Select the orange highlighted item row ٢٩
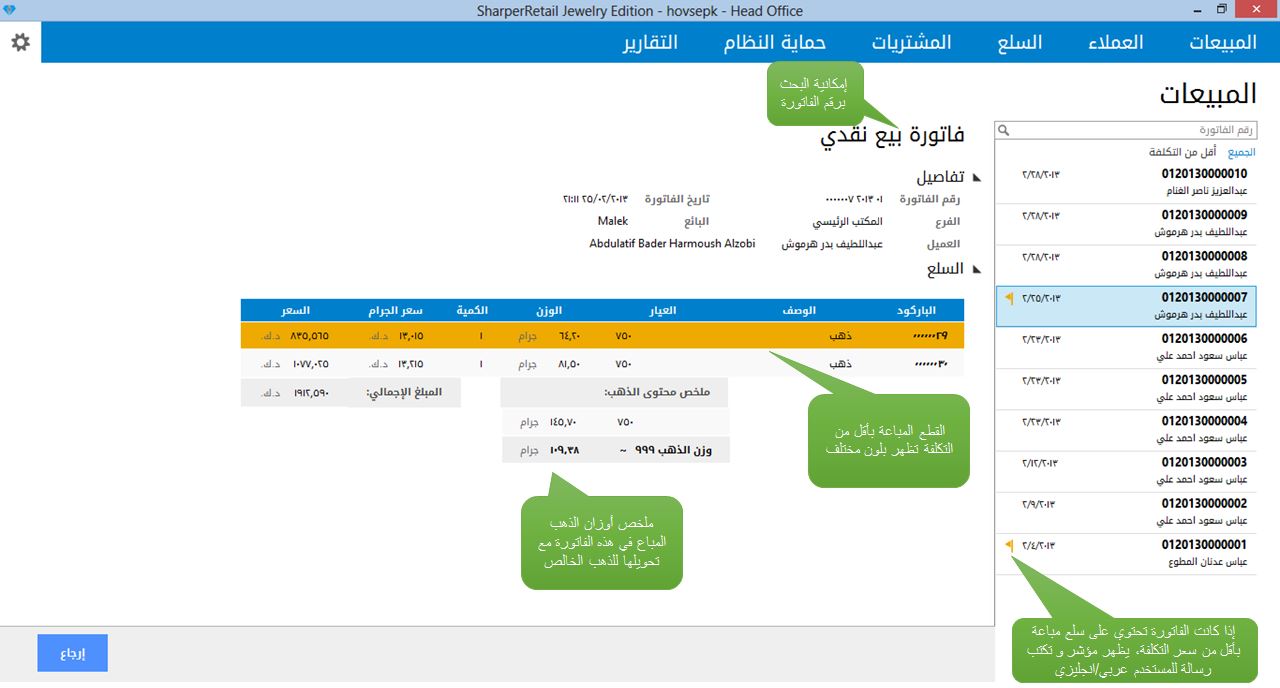 click(x=602, y=336)
